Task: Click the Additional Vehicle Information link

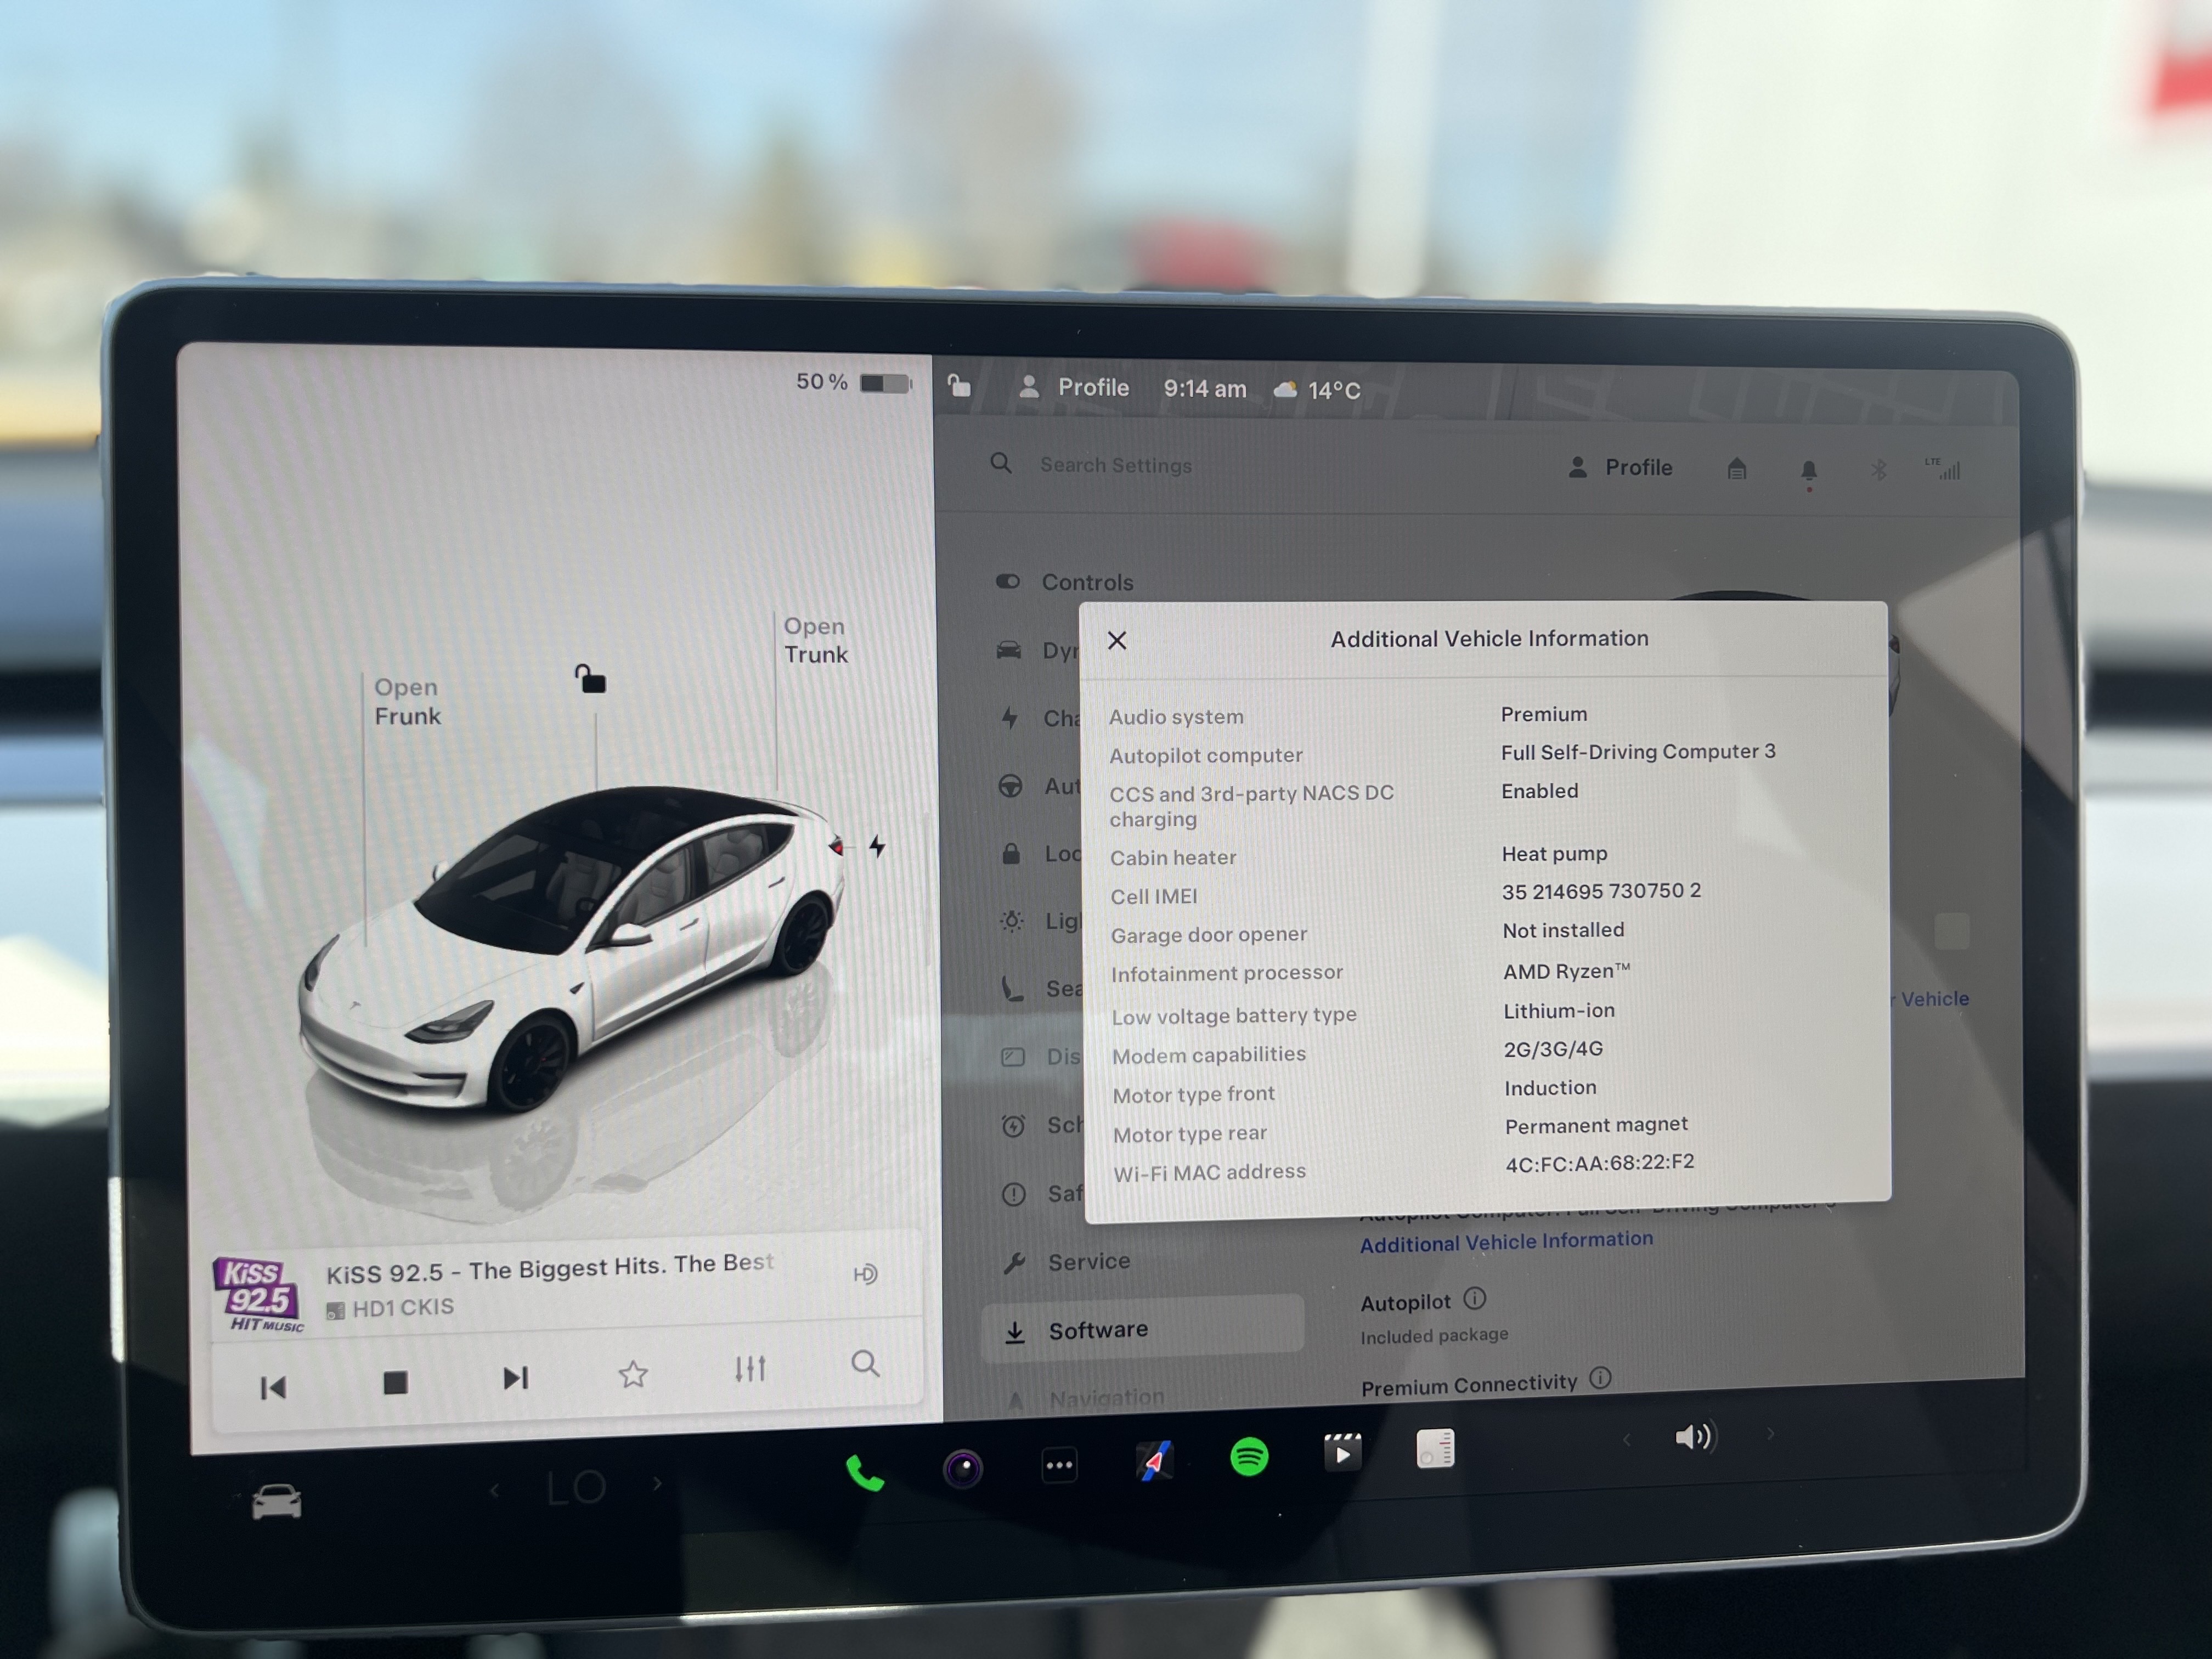Action: 1506,1242
